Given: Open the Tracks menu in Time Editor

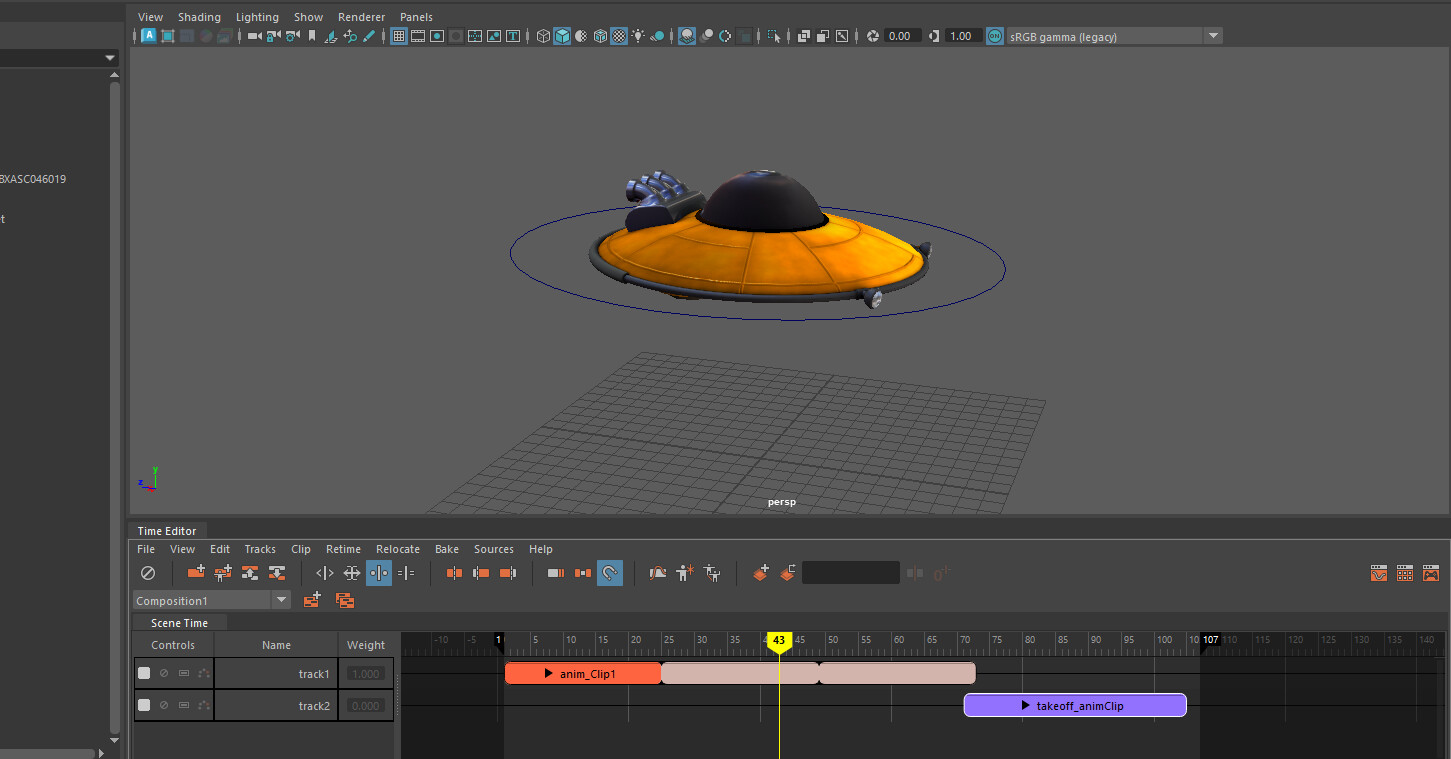Looking at the screenshot, I should (260, 548).
